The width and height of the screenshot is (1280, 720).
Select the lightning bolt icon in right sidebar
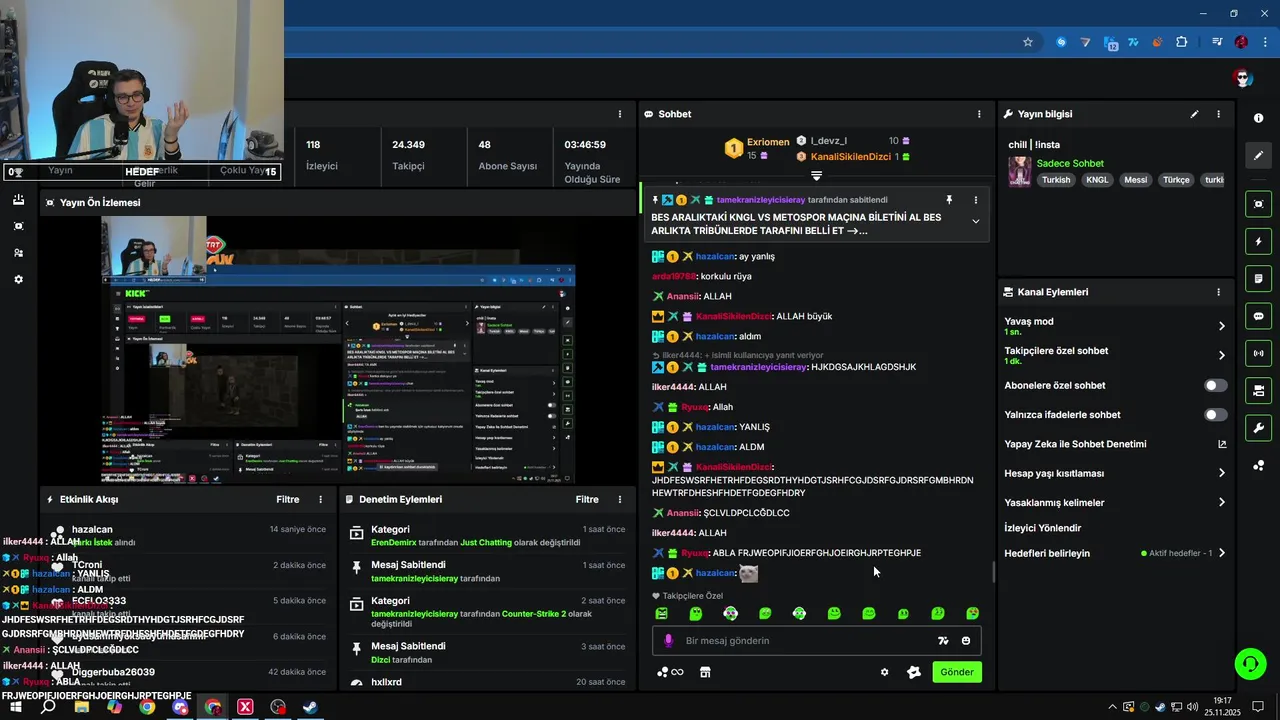(1258, 241)
